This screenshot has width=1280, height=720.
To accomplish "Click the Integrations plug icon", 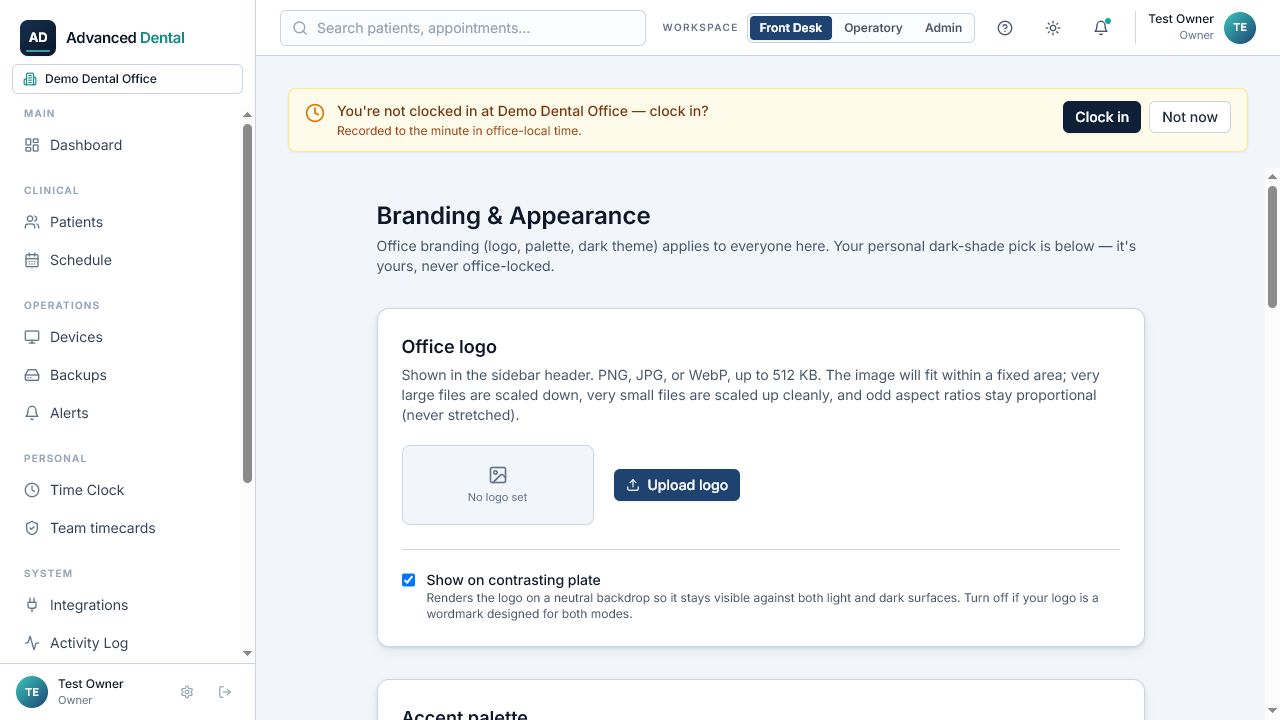I will [x=32, y=605].
